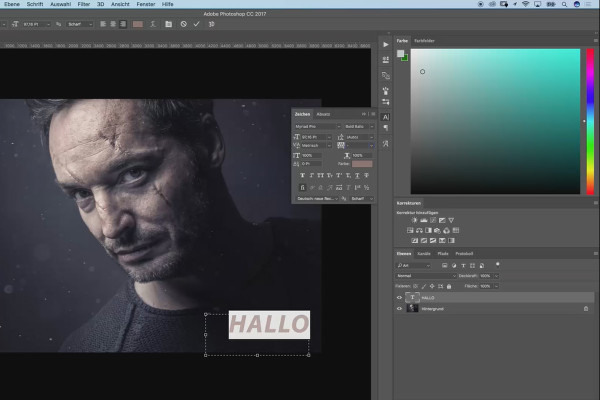This screenshot has height=400, width=600.
Task: Toggle the character and paragraph panels button
Action: [168, 24]
